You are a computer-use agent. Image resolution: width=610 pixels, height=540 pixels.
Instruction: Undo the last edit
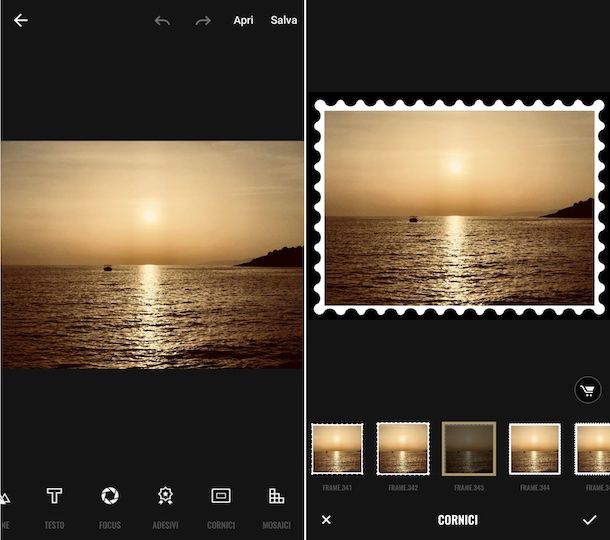162,21
